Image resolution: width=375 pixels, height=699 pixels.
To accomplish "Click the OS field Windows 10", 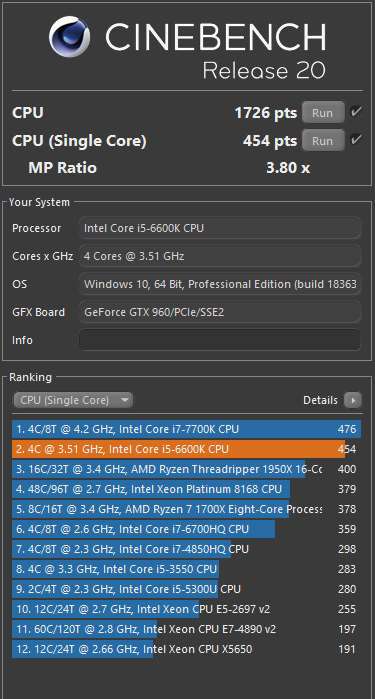I will 220,284.
